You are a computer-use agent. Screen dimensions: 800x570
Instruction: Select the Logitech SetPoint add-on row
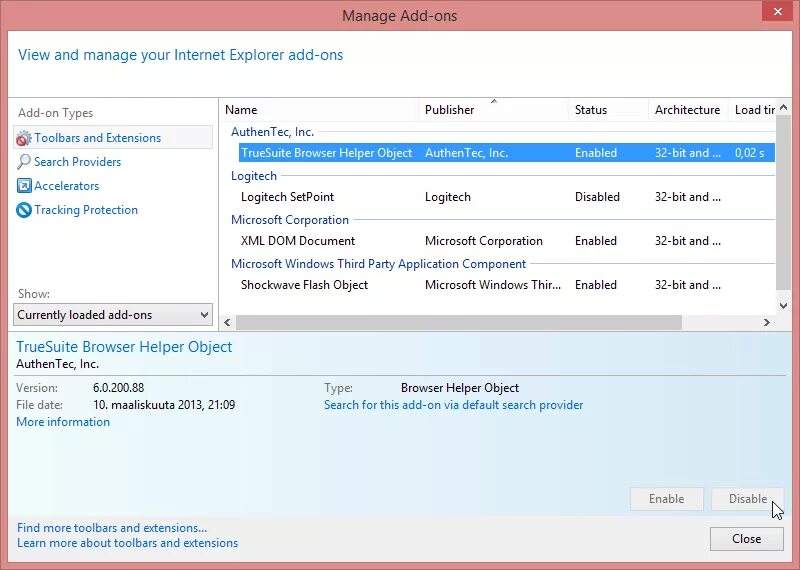point(507,197)
